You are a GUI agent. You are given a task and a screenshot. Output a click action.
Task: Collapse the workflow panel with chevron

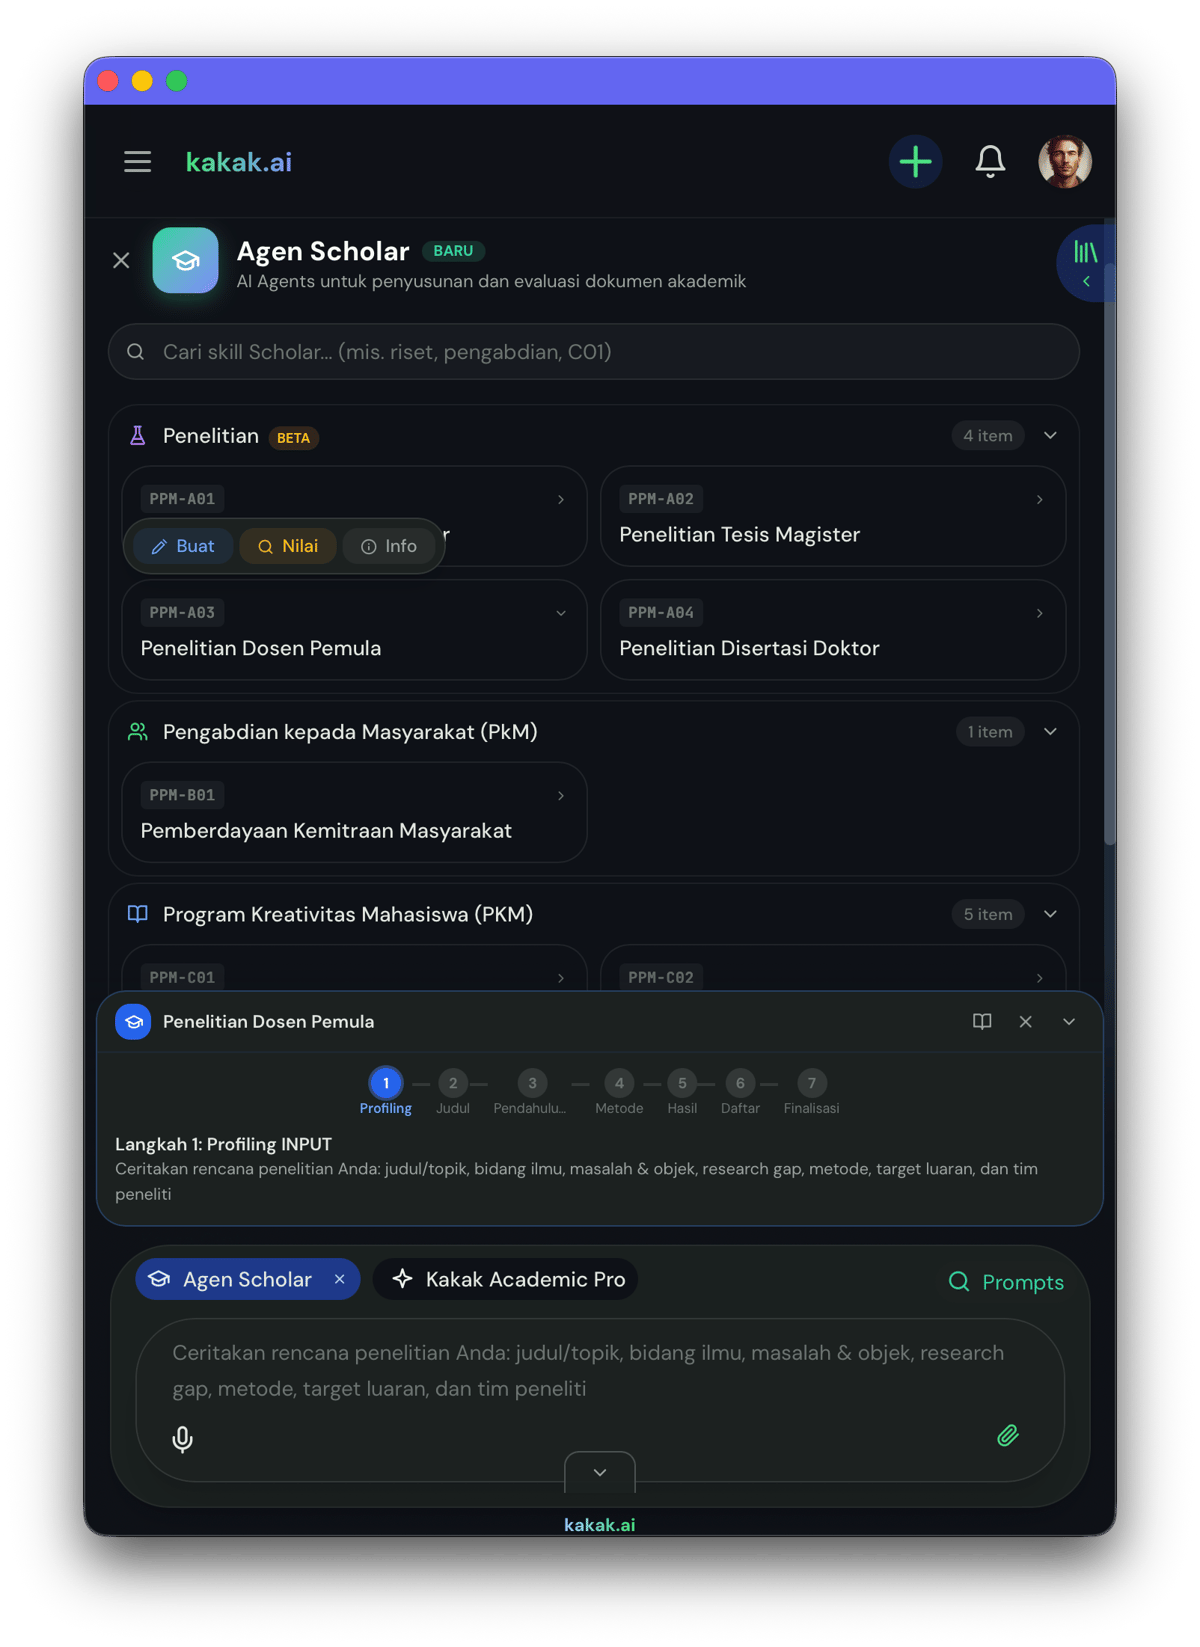pyautogui.click(x=1069, y=1022)
